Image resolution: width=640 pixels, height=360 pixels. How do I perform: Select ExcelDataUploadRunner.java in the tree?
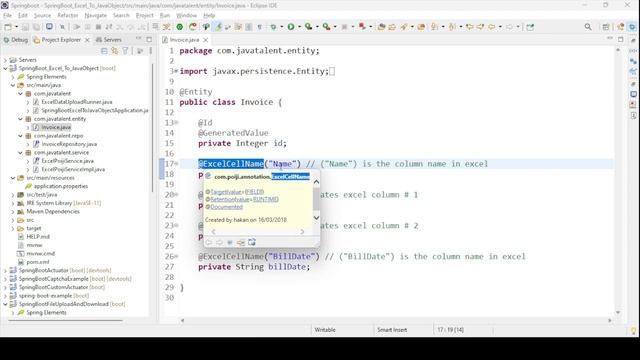pyautogui.click(x=77, y=102)
